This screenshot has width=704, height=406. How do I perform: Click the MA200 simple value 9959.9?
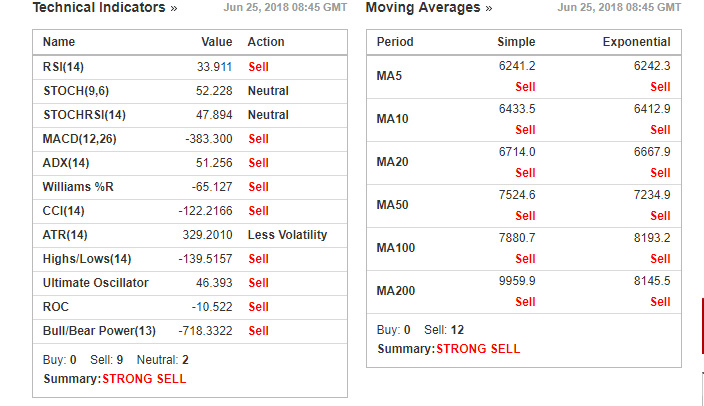click(x=517, y=281)
